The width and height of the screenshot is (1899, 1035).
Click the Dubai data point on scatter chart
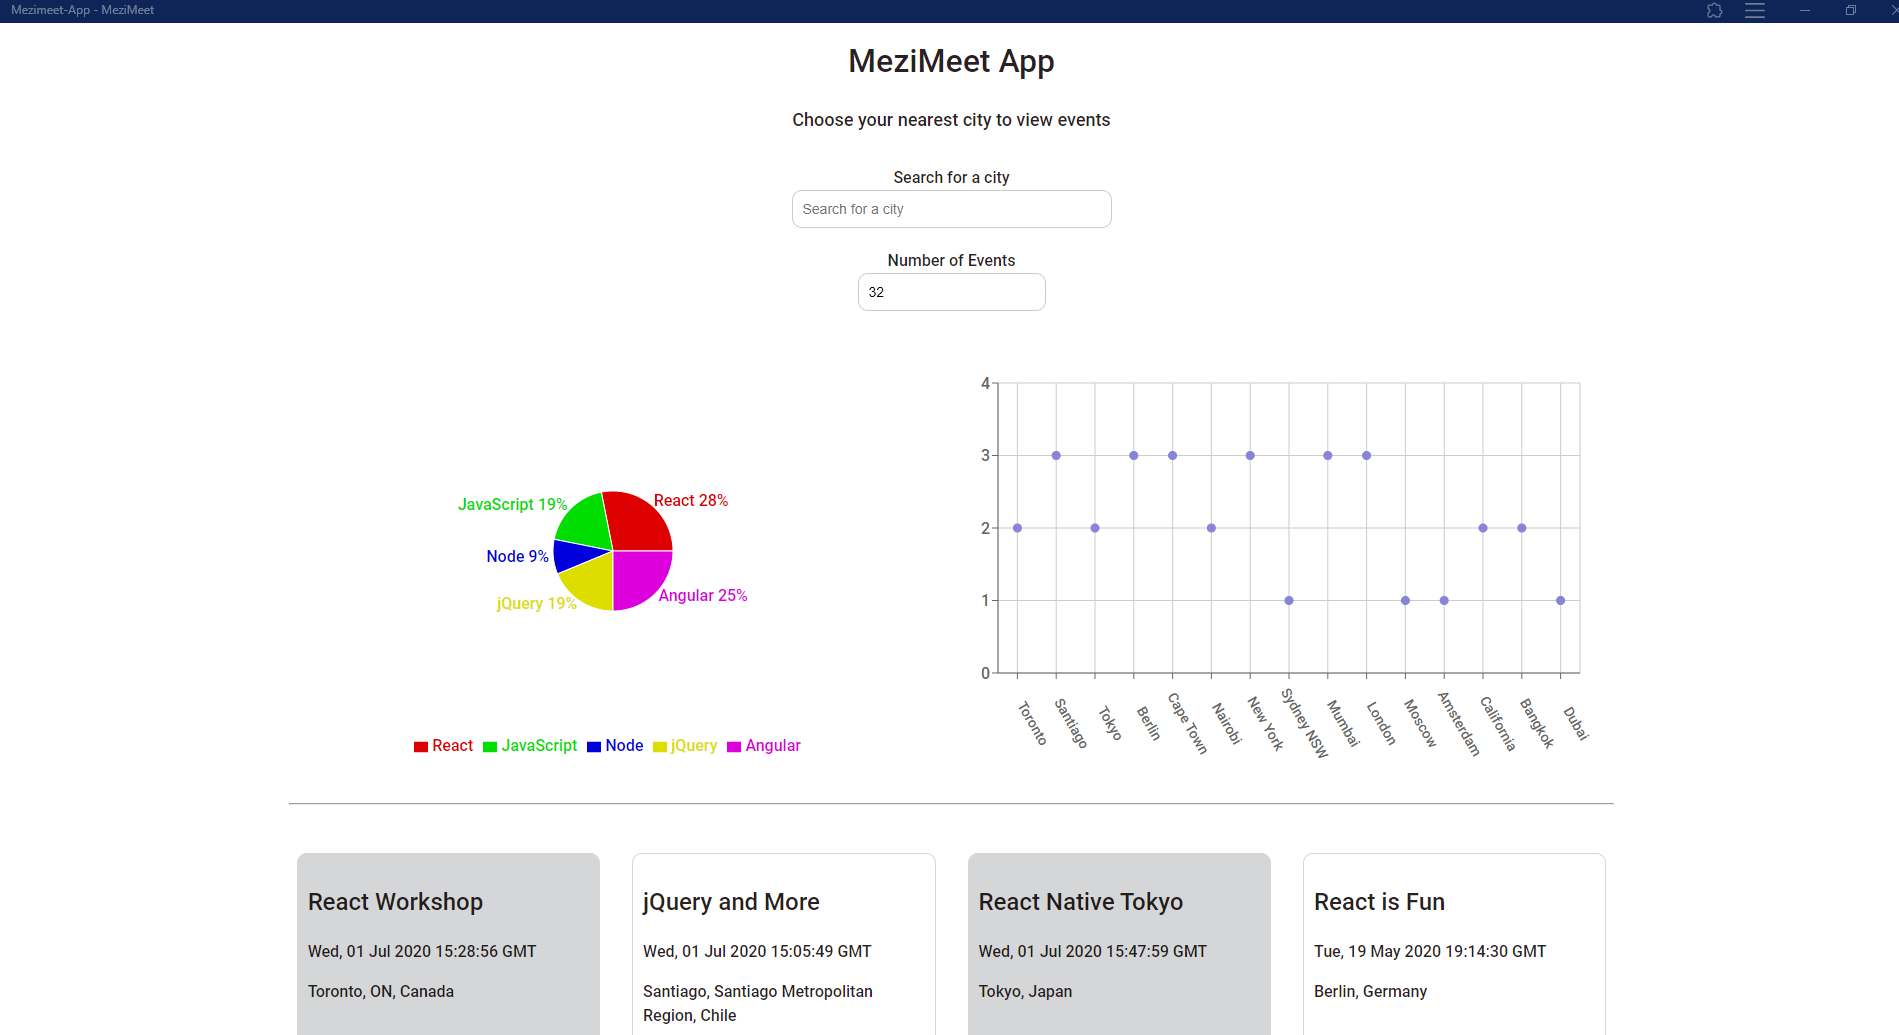point(1560,601)
